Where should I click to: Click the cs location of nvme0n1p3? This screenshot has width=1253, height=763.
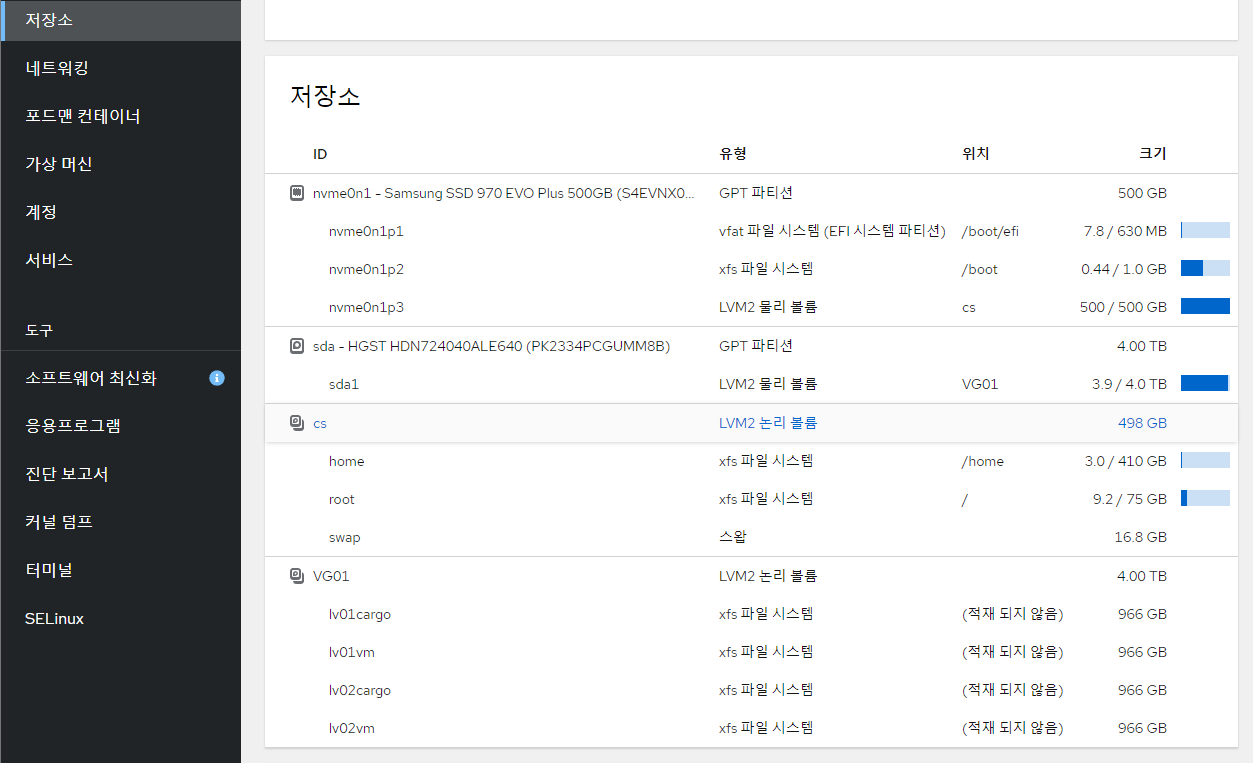tap(968, 307)
